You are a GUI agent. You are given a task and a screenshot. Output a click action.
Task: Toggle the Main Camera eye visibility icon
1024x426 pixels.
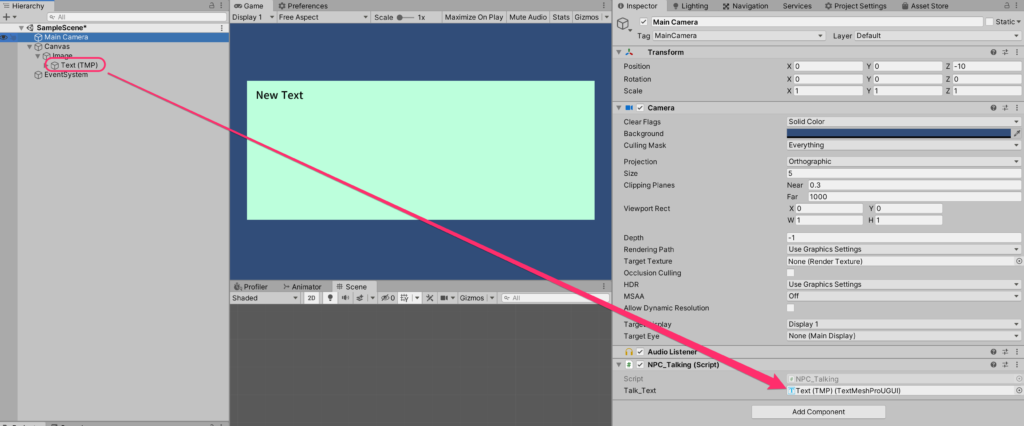point(5,37)
